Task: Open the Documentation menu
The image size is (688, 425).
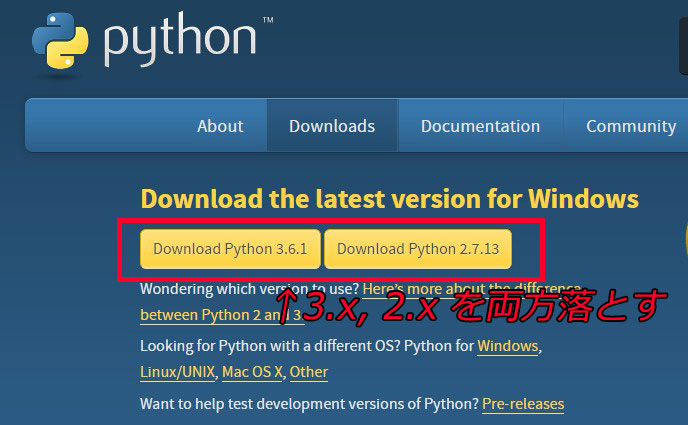Action: point(480,126)
